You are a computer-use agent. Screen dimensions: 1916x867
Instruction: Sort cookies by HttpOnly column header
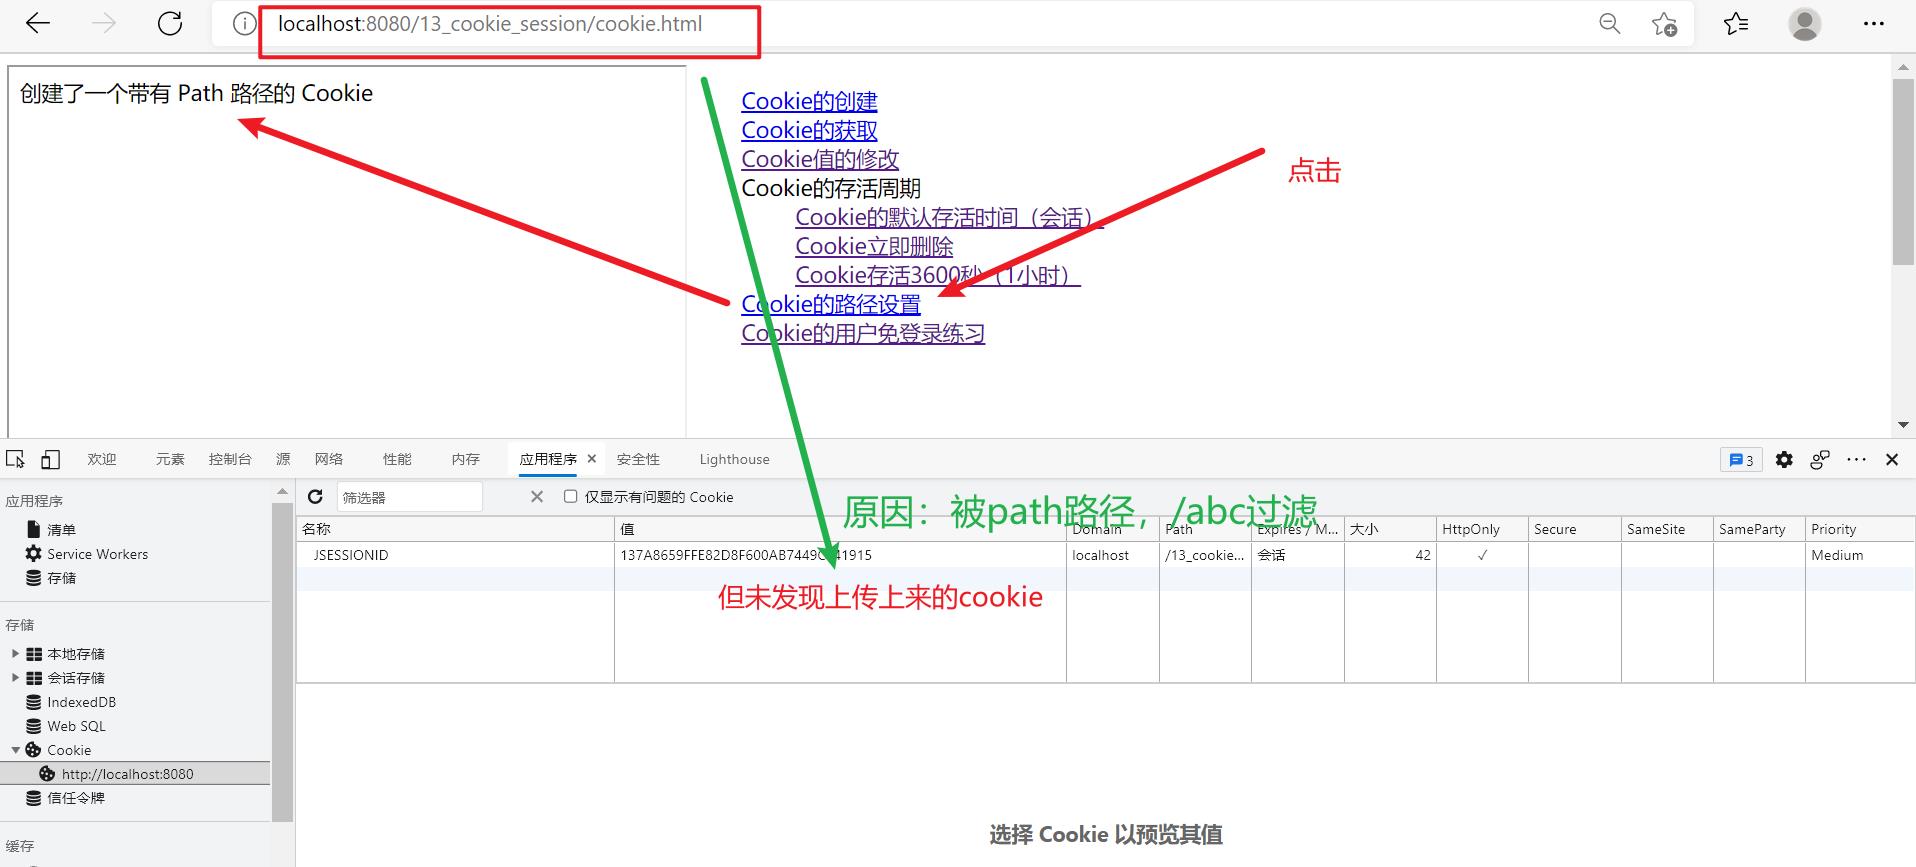click(x=1482, y=529)
